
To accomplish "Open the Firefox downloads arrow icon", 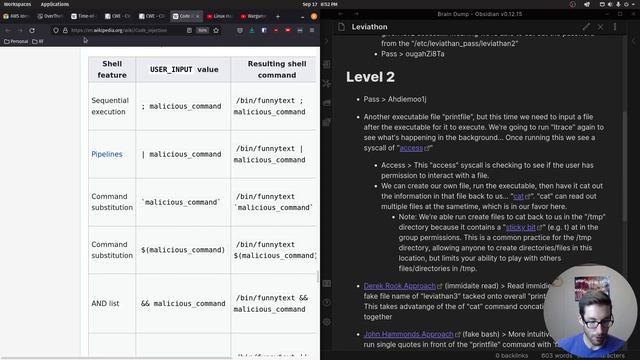I will click(x=252, y=30).
